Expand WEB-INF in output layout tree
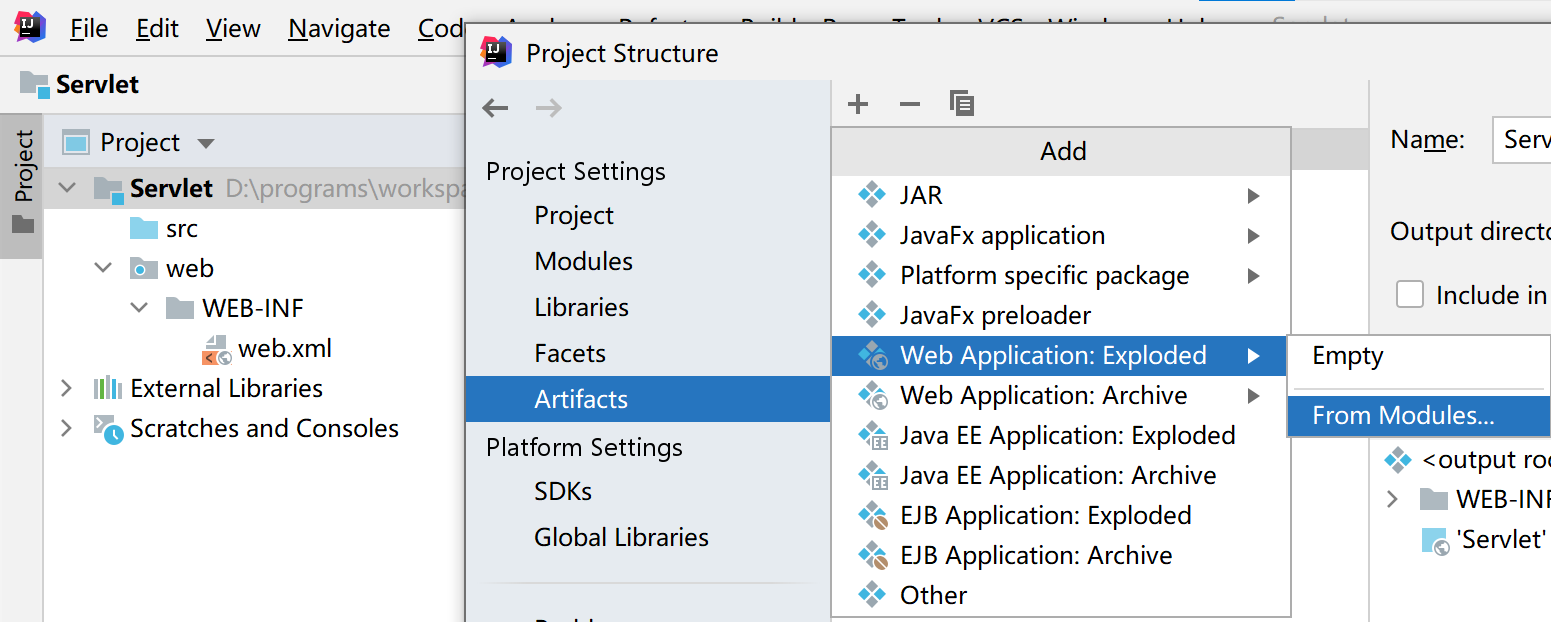Image resolution: width=1551 pixels, height=622 pixels. 1393,499
